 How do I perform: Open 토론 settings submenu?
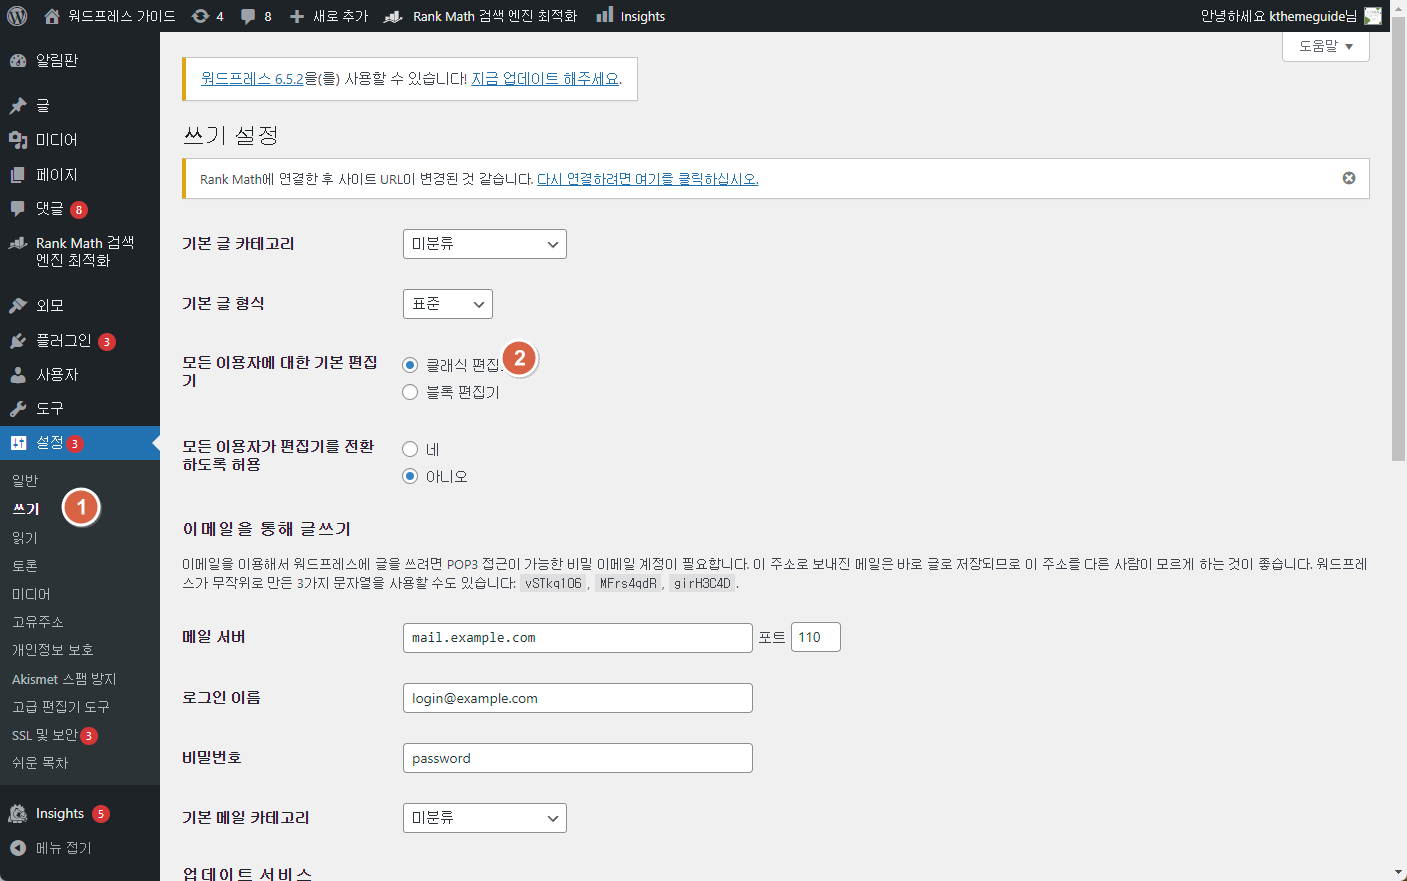pos(25,566)
